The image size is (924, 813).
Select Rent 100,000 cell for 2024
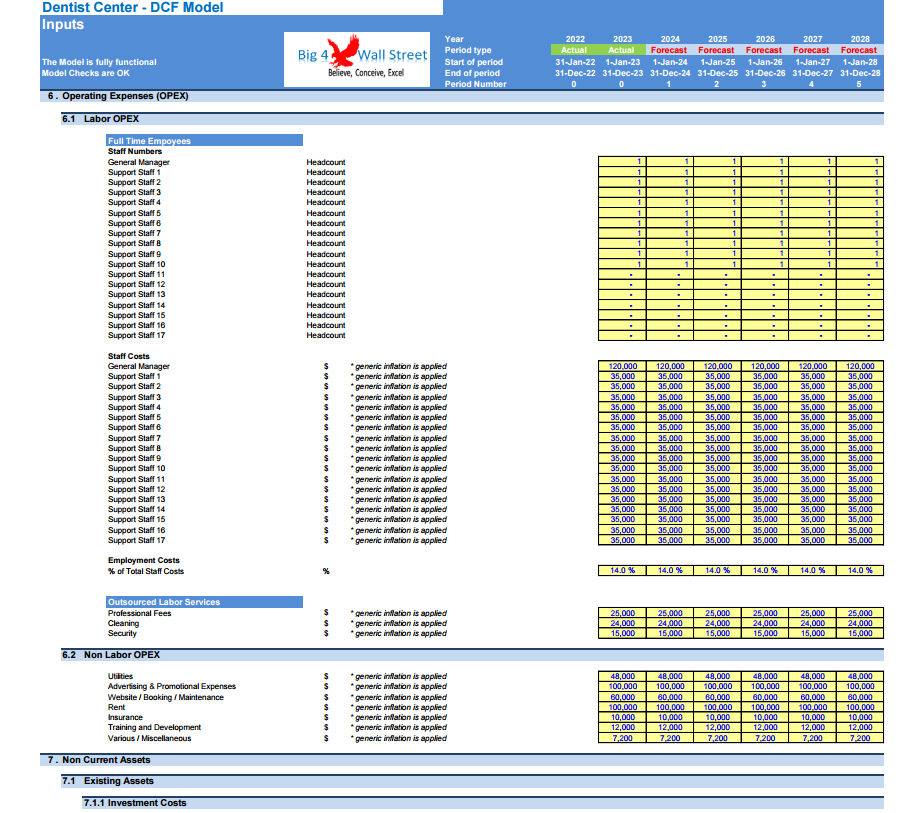(670, 707)
